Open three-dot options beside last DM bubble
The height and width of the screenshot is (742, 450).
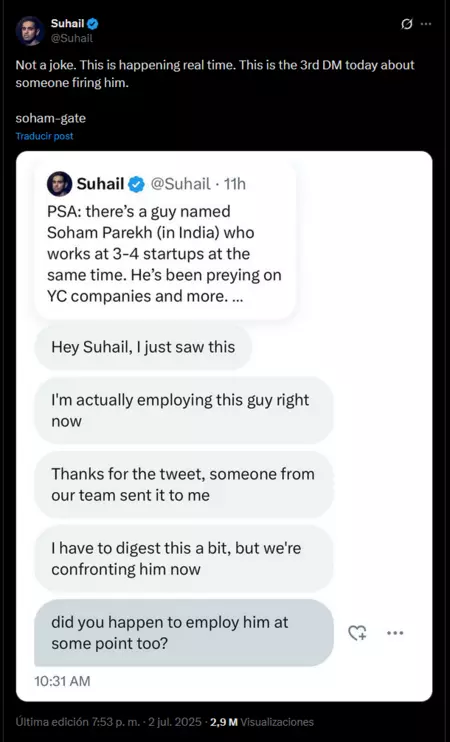tap(395, 633)
